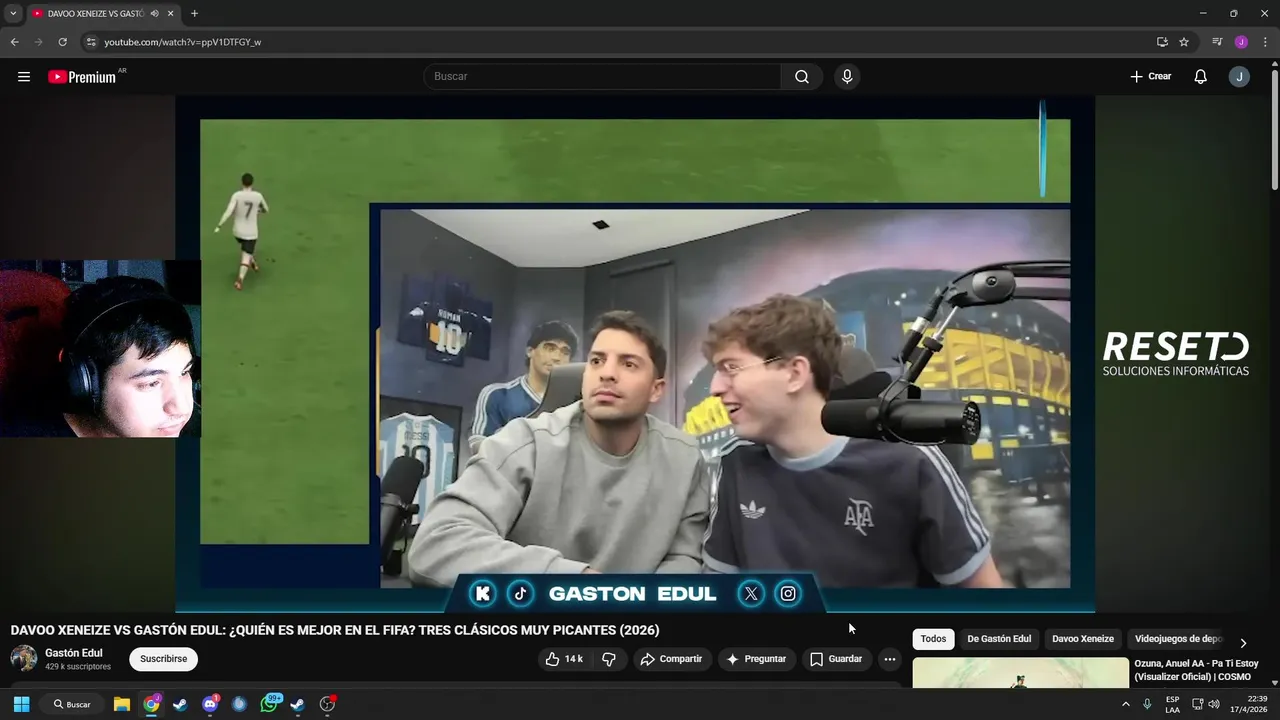Open YouTube notifications bell
Viewport: 1280px width, 720px height.
[x=1201, y=77]
